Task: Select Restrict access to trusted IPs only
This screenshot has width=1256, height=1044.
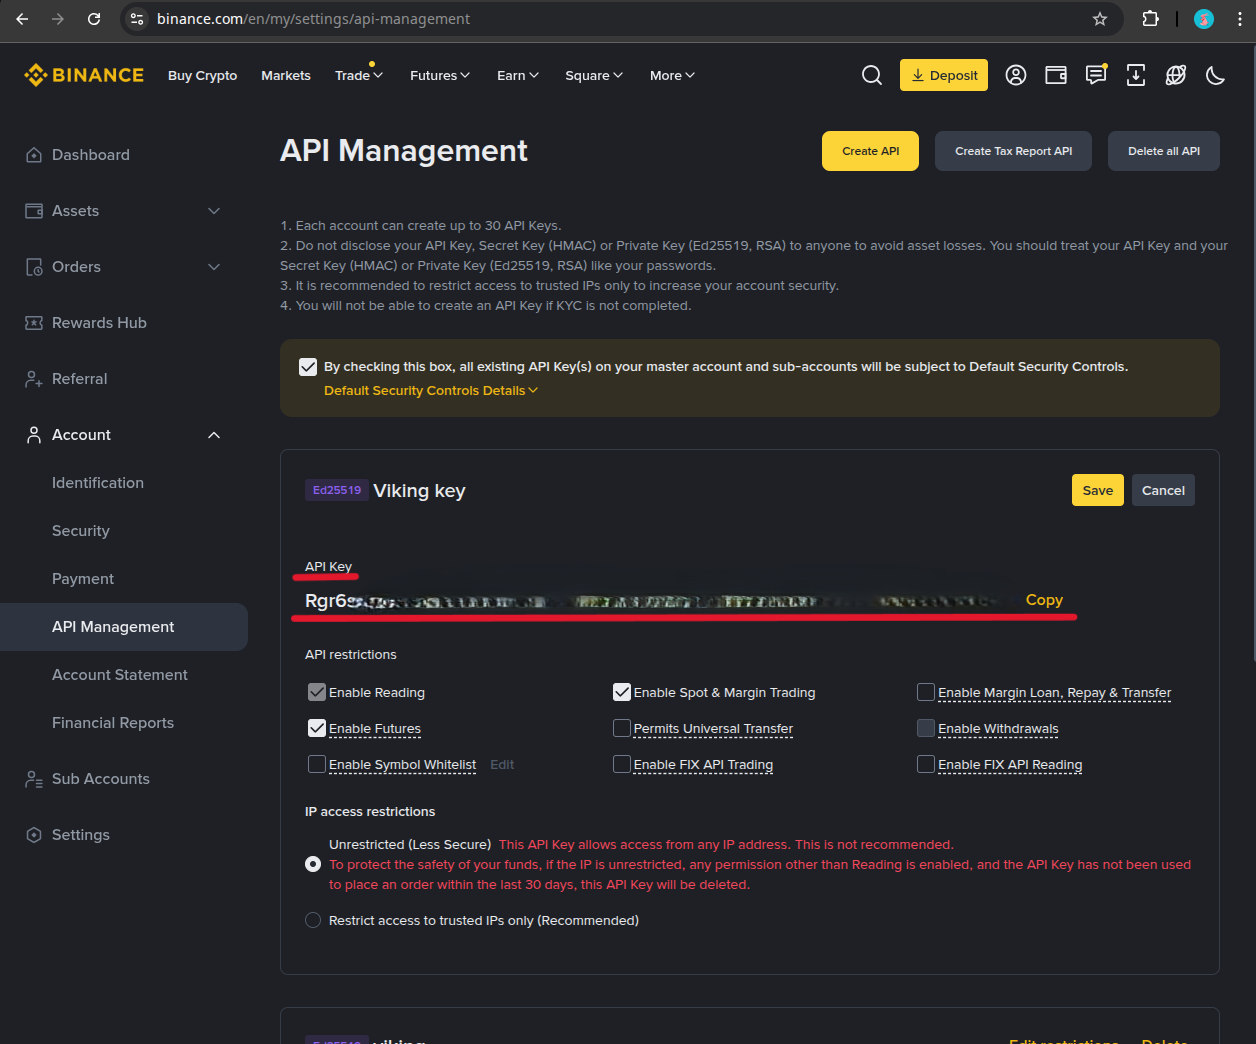Action: click(313, 920)
